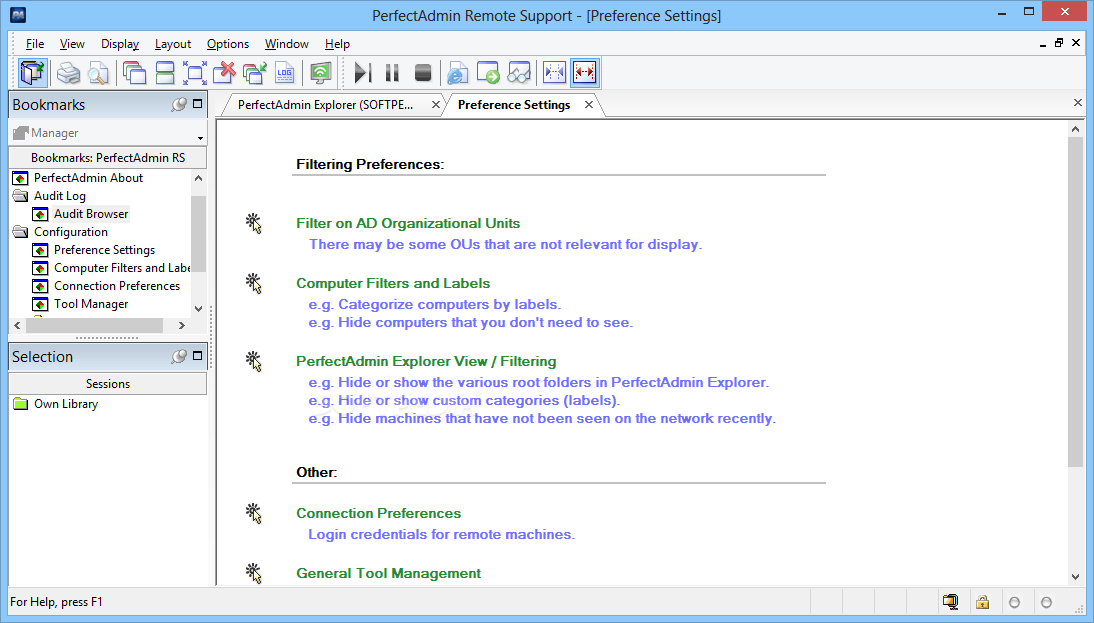Open the File menu
1094x623 pixels.
tap(35, 44)
